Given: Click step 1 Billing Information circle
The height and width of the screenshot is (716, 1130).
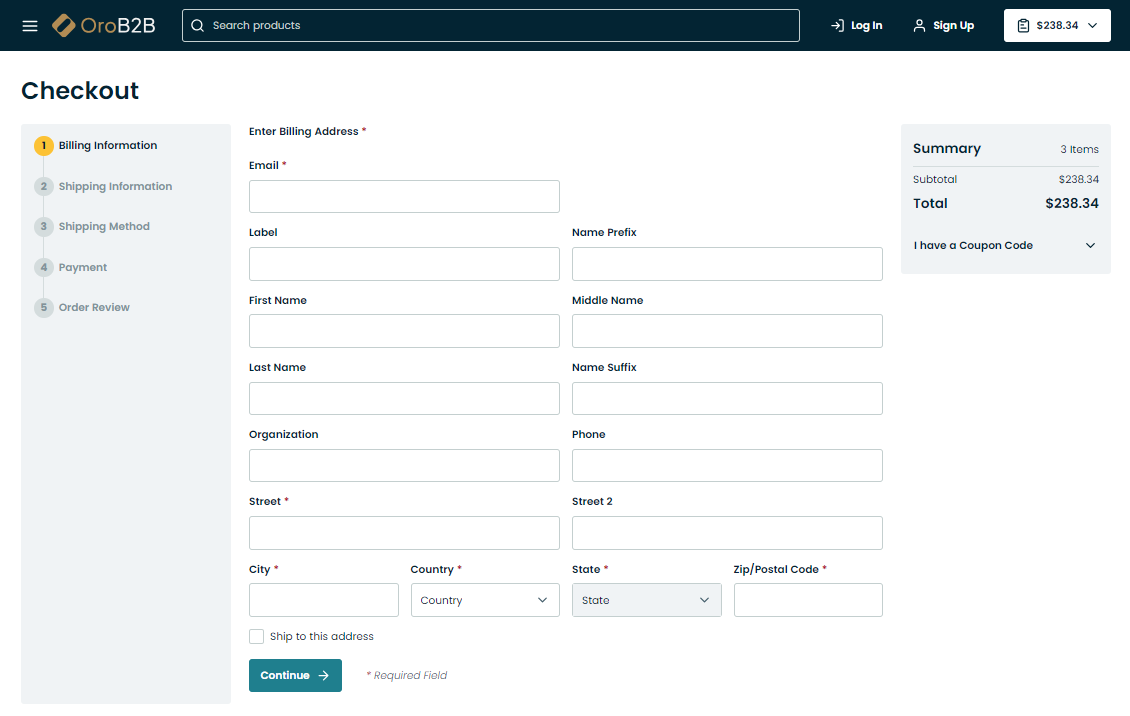Looking at the screenshot, I should coord(44,146).
